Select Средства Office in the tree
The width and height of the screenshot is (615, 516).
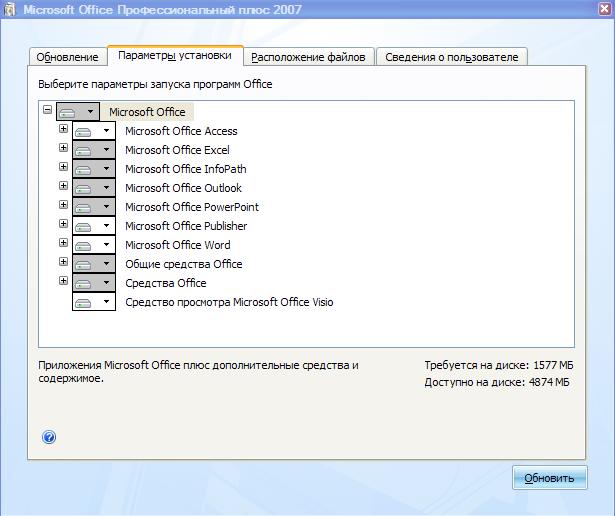click(166, 283)
